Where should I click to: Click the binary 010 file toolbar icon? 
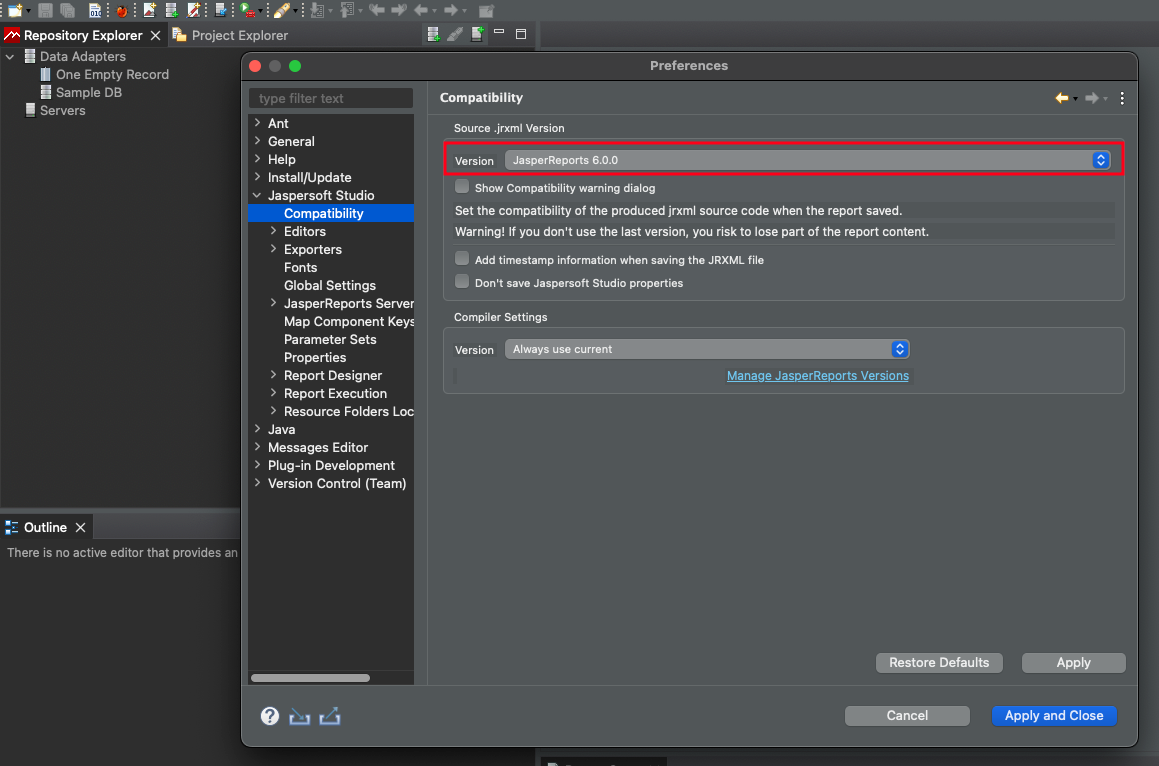tap(95, 10)
